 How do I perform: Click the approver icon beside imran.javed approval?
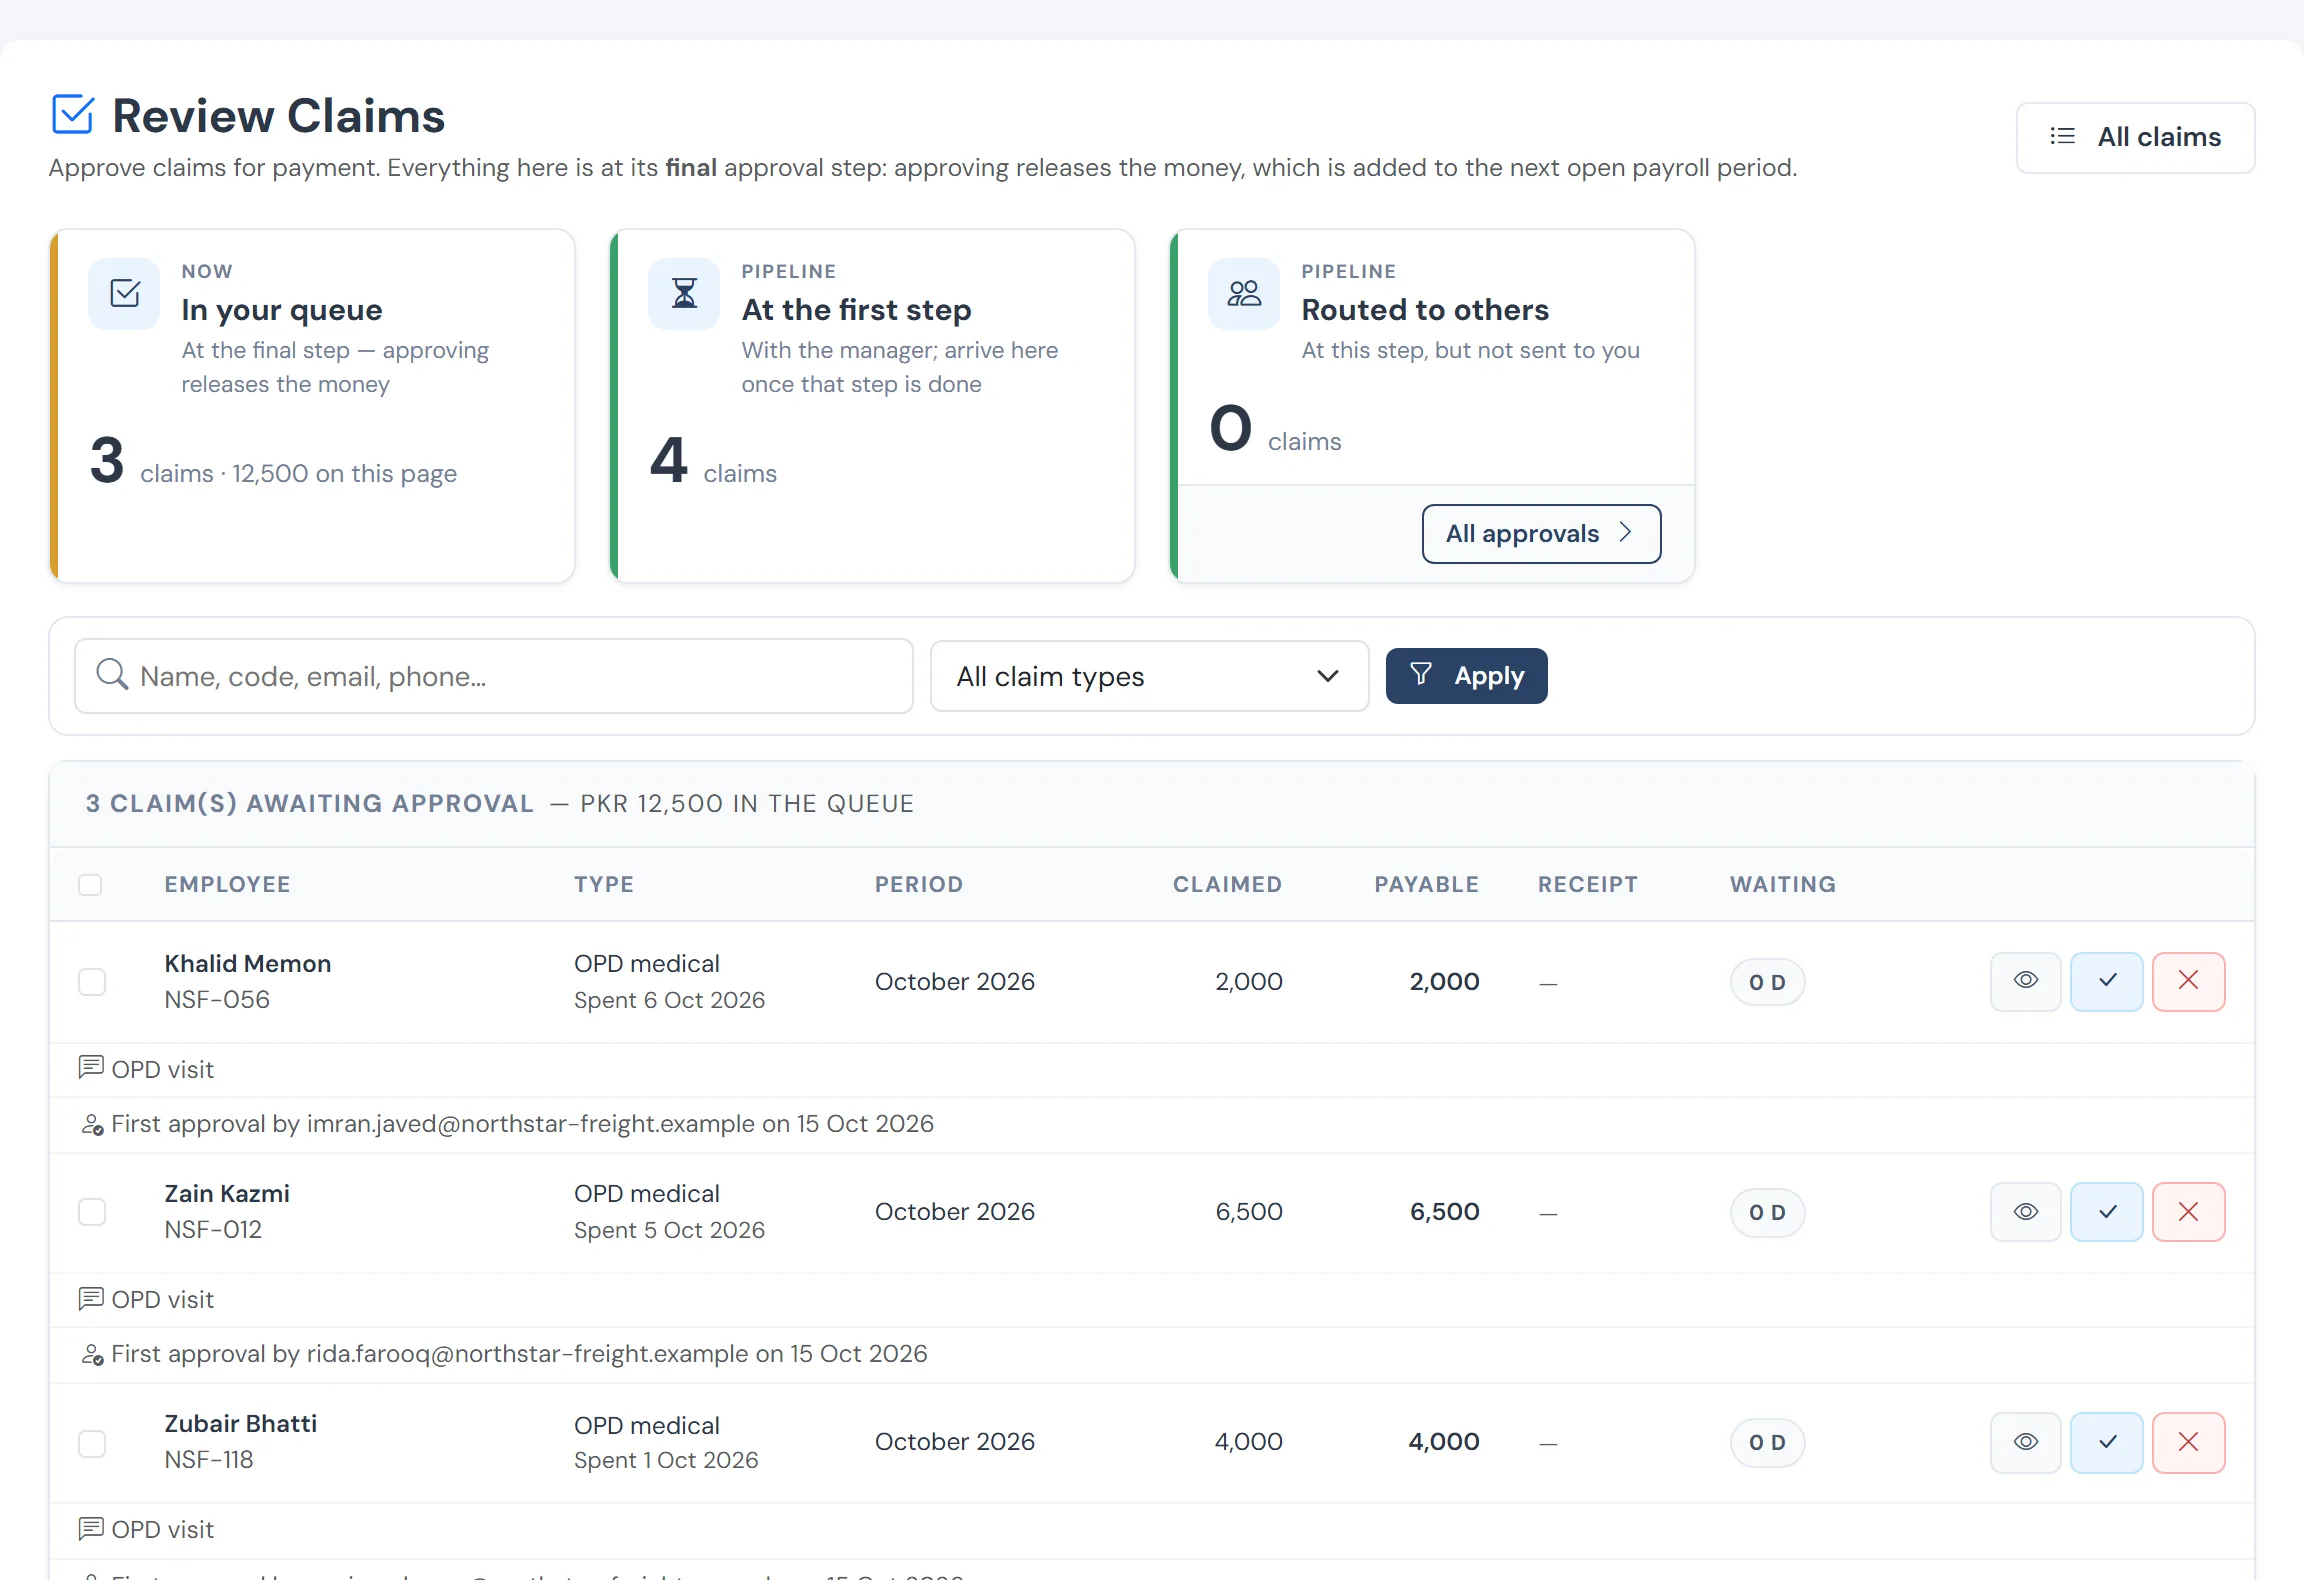92,1125
